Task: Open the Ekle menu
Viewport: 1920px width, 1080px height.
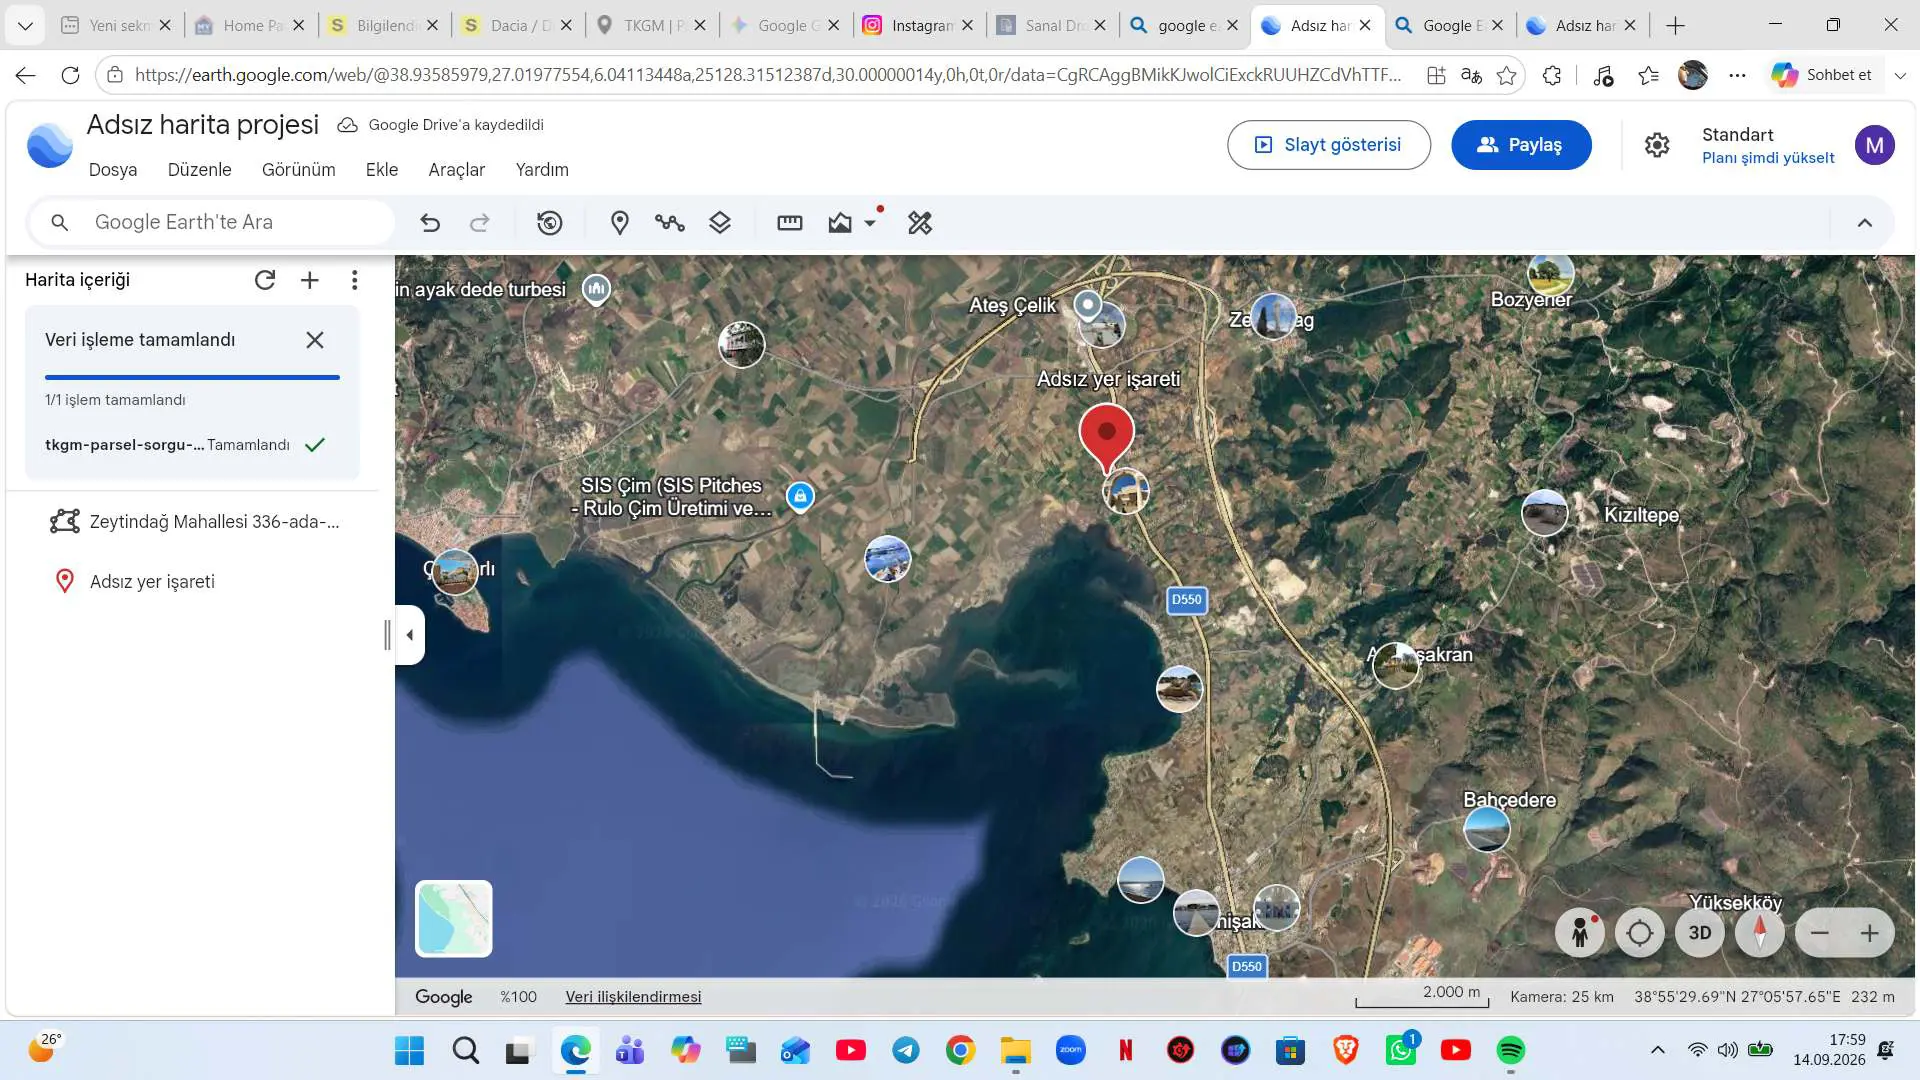Action: pyautogui.click(x=382, y=170)
